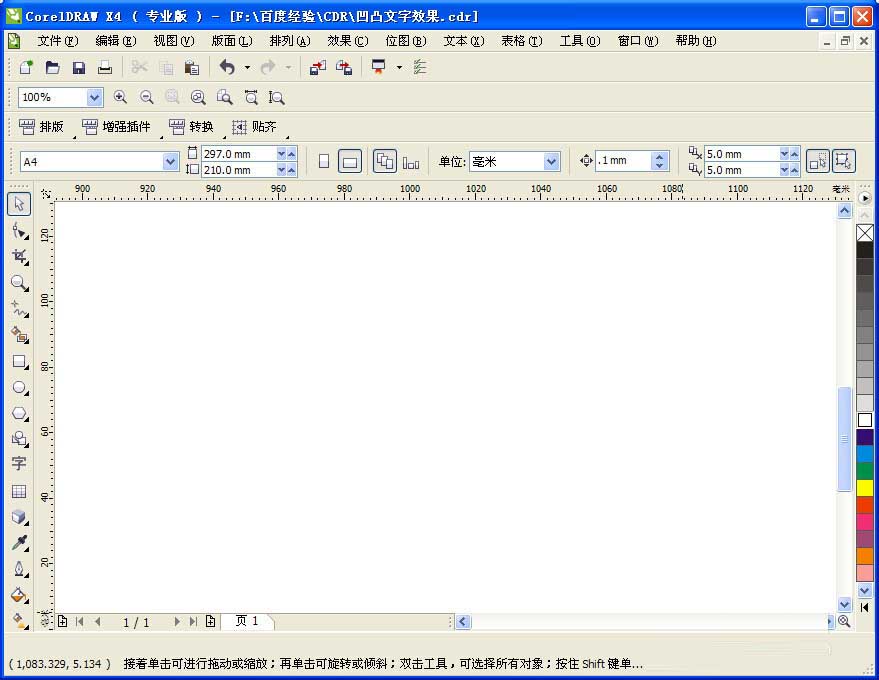Screen dimensions: 879x680
Task: Click the Print icon
Action: 105,68
